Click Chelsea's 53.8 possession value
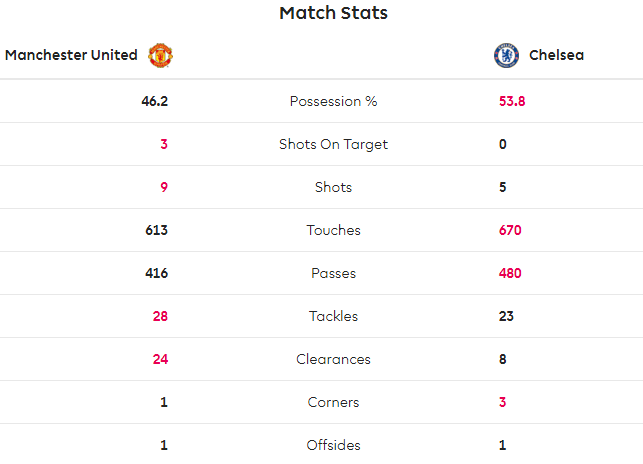The width and height of the screenshot is (643, 464). [x=512, y=101]
